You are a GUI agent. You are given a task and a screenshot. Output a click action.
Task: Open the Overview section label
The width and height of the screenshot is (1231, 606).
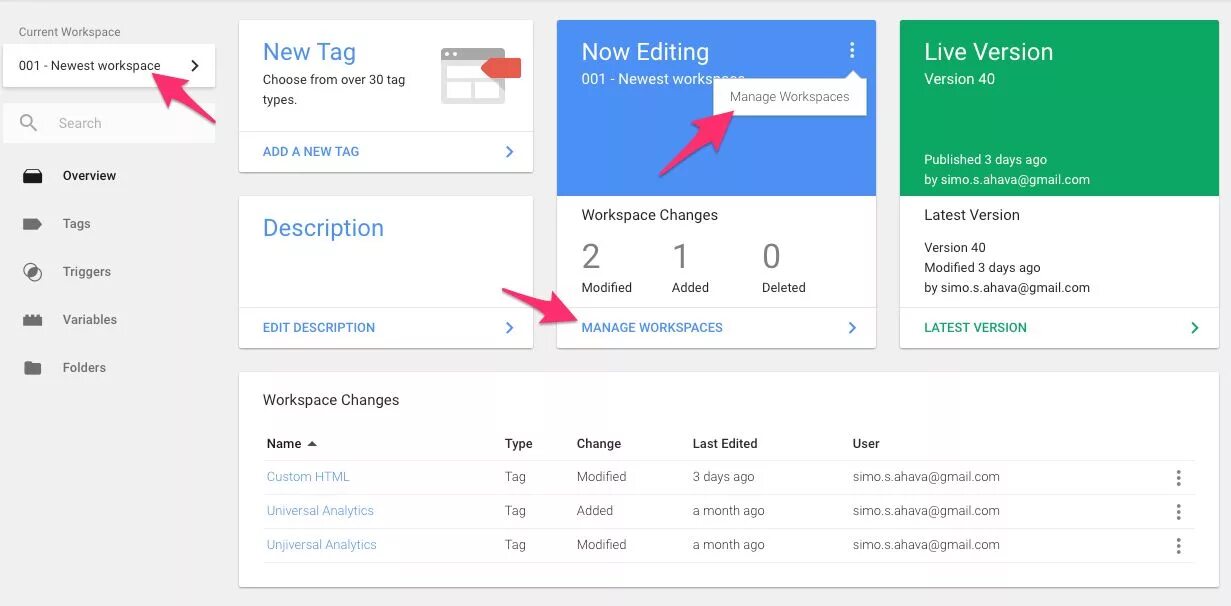coord(89,176)
